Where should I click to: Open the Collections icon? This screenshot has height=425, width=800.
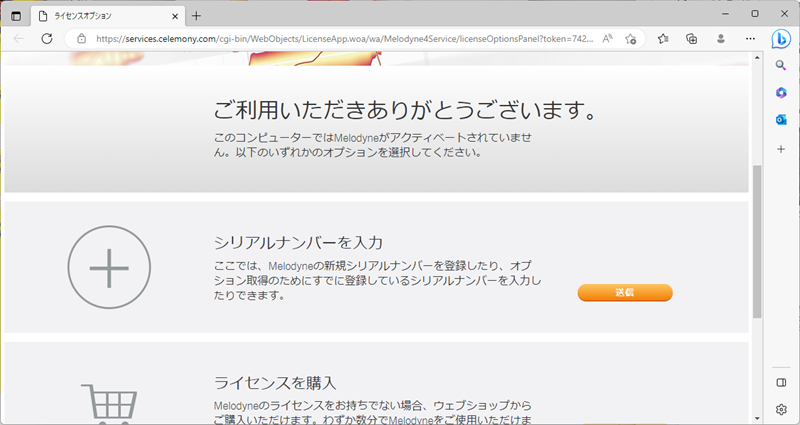click(692, 39)
